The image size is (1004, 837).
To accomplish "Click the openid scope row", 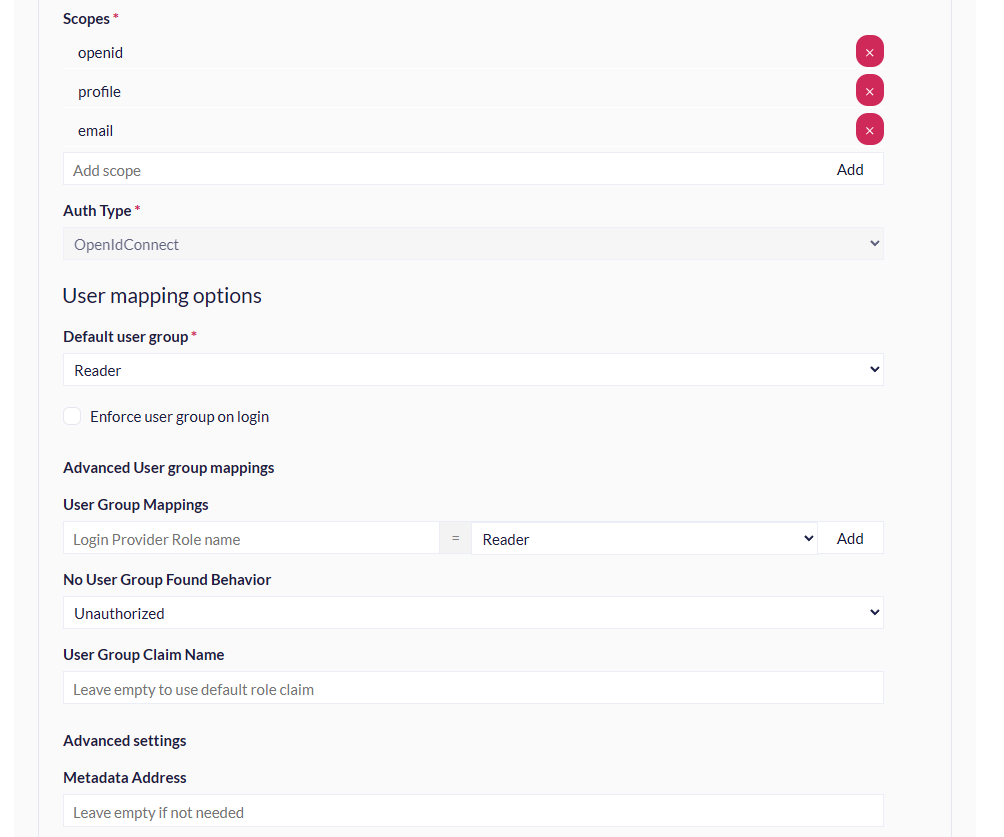I will coord(400,51).
